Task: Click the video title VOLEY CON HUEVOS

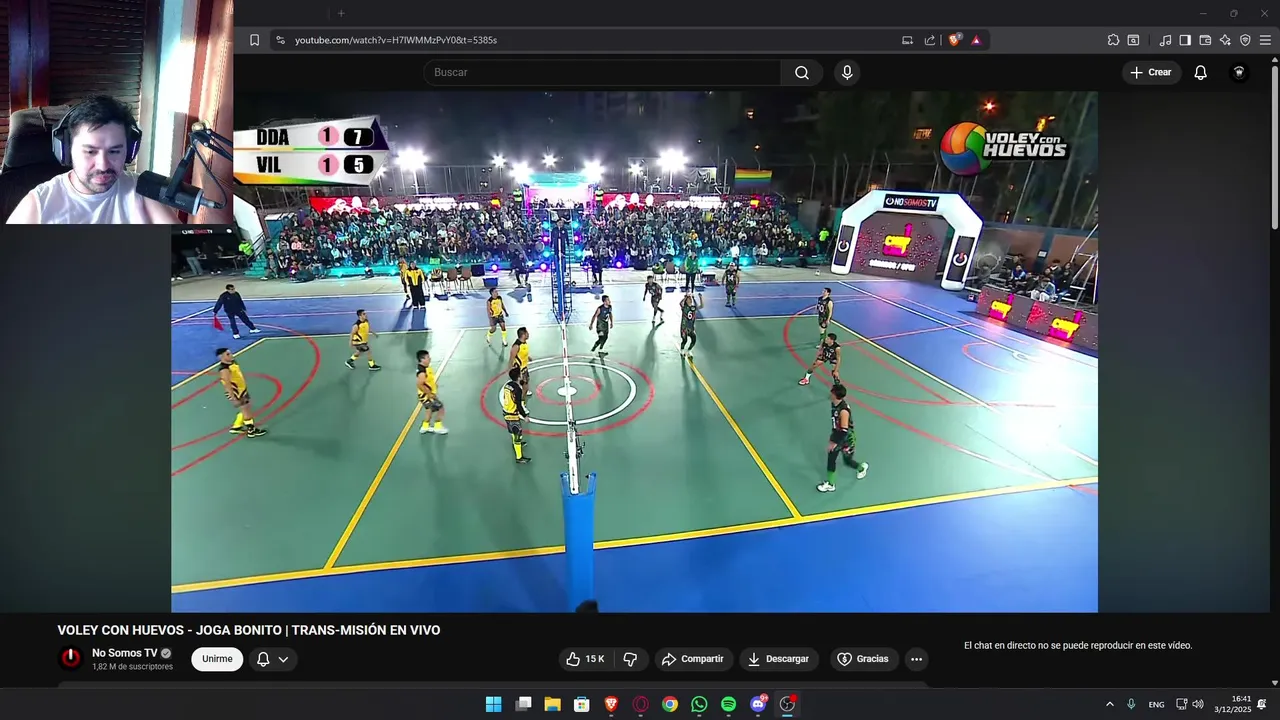Action: tap(249, 630)
